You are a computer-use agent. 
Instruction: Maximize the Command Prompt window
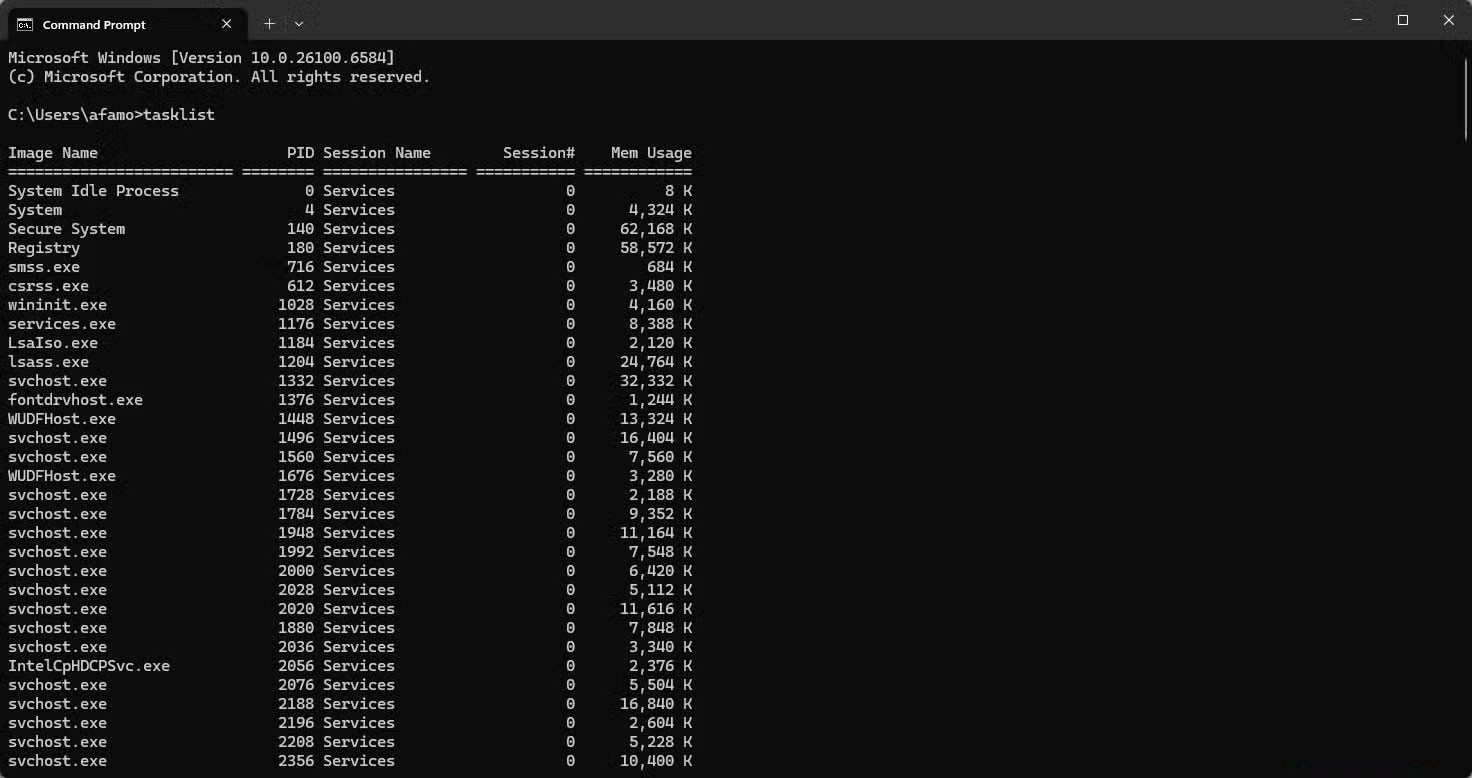point(1403,19)
